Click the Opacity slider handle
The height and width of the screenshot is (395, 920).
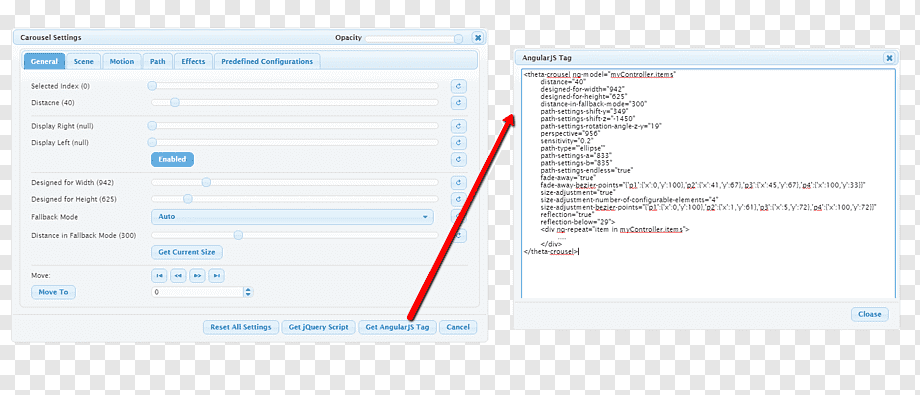pos(458,39)
